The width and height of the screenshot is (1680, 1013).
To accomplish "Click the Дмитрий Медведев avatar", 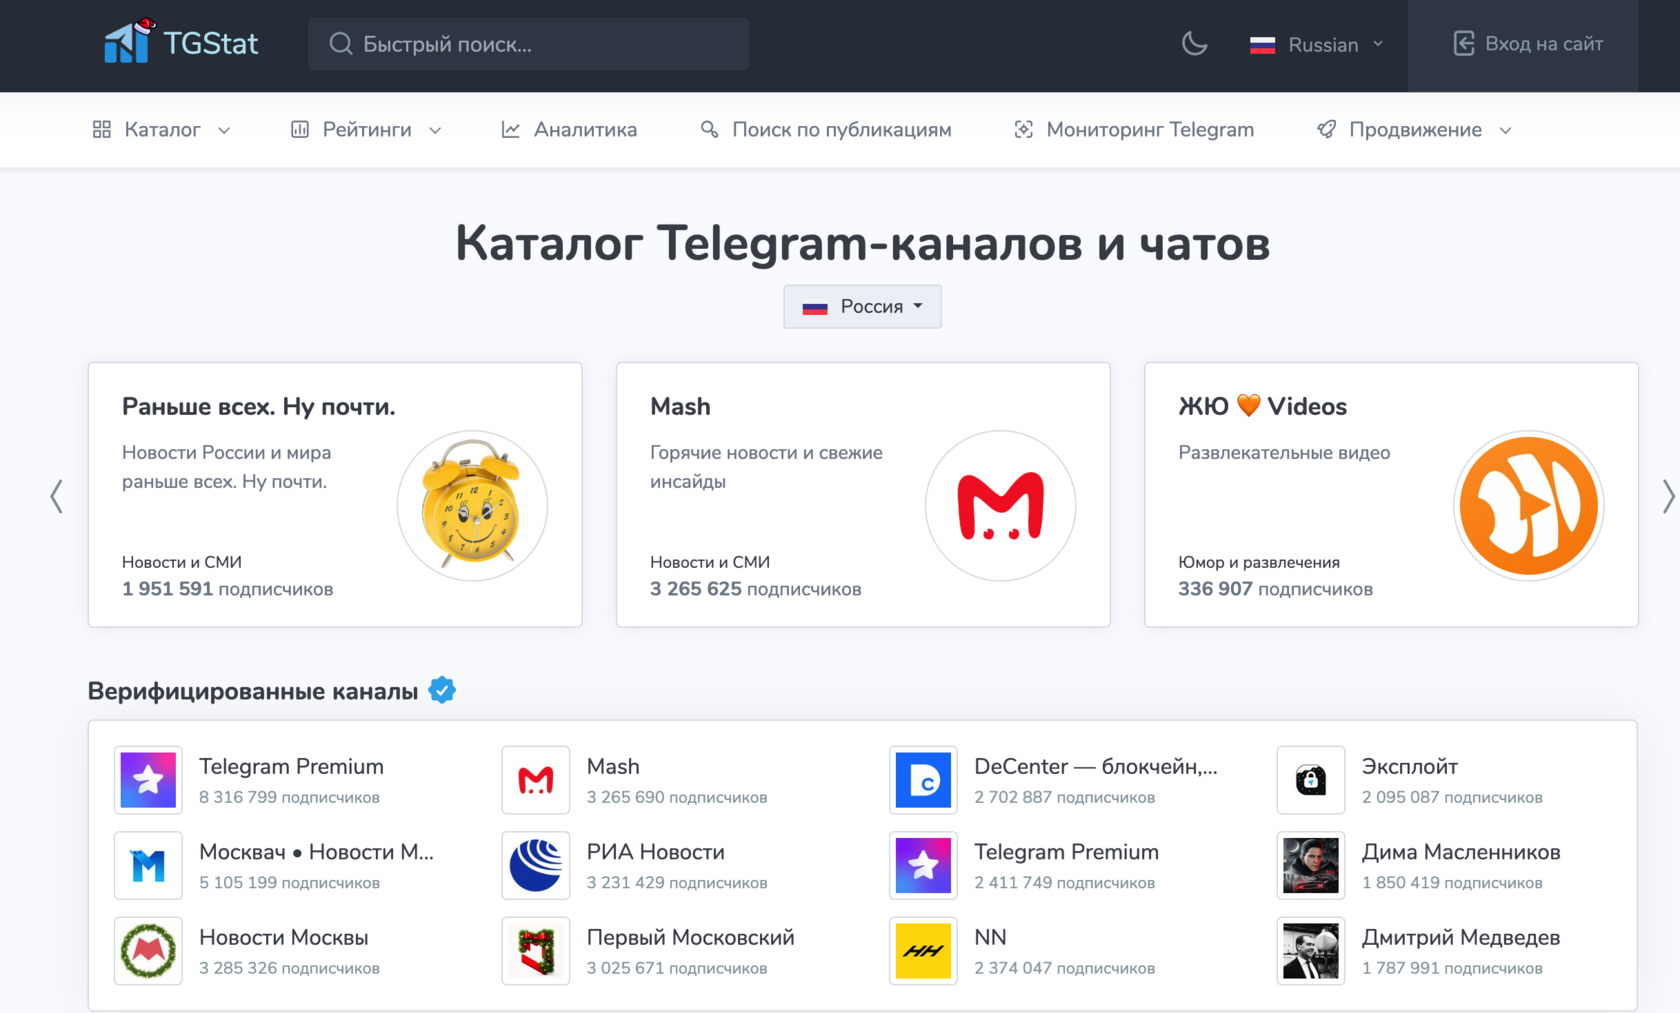I will point(1311,951).
